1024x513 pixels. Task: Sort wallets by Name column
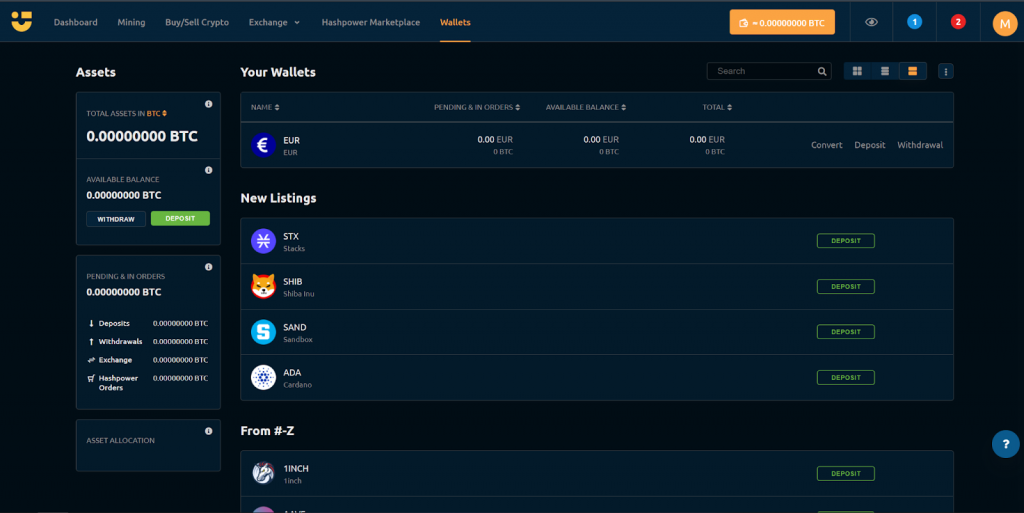(265, 107)
